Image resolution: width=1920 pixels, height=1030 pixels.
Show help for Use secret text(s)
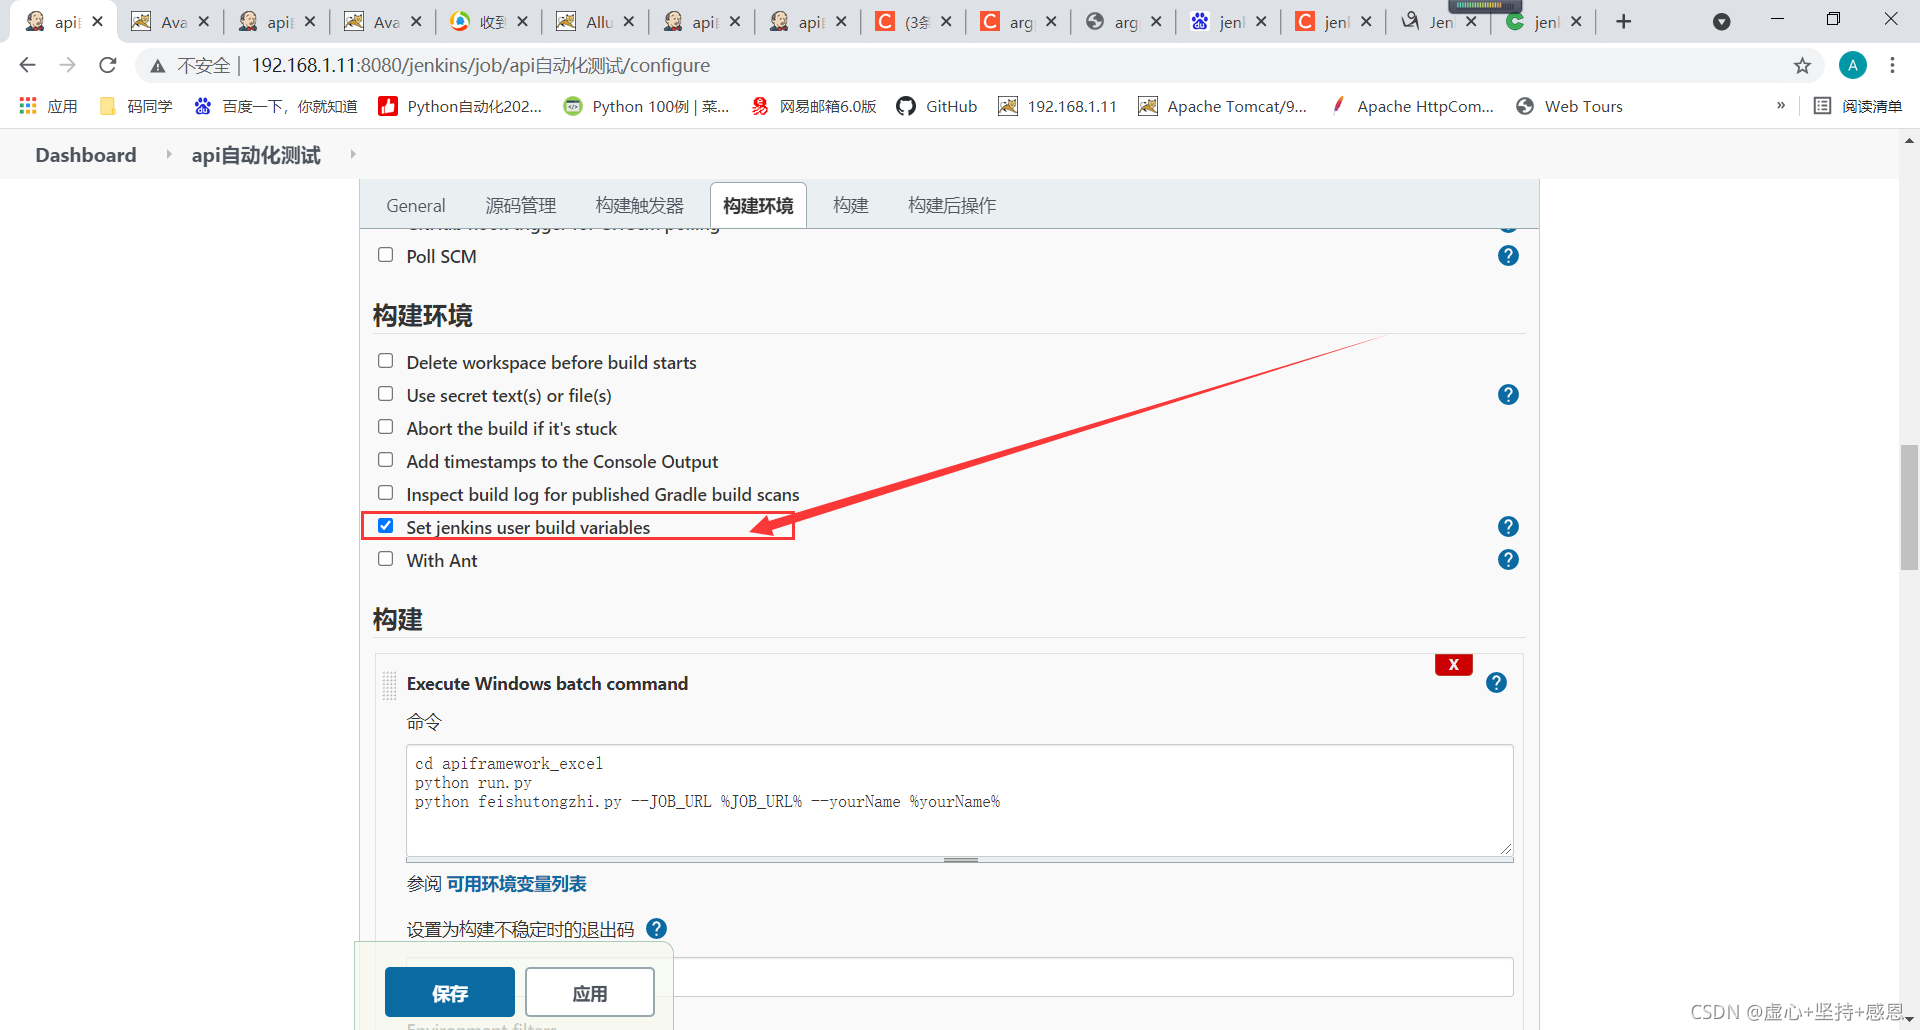pos(1508,395)
